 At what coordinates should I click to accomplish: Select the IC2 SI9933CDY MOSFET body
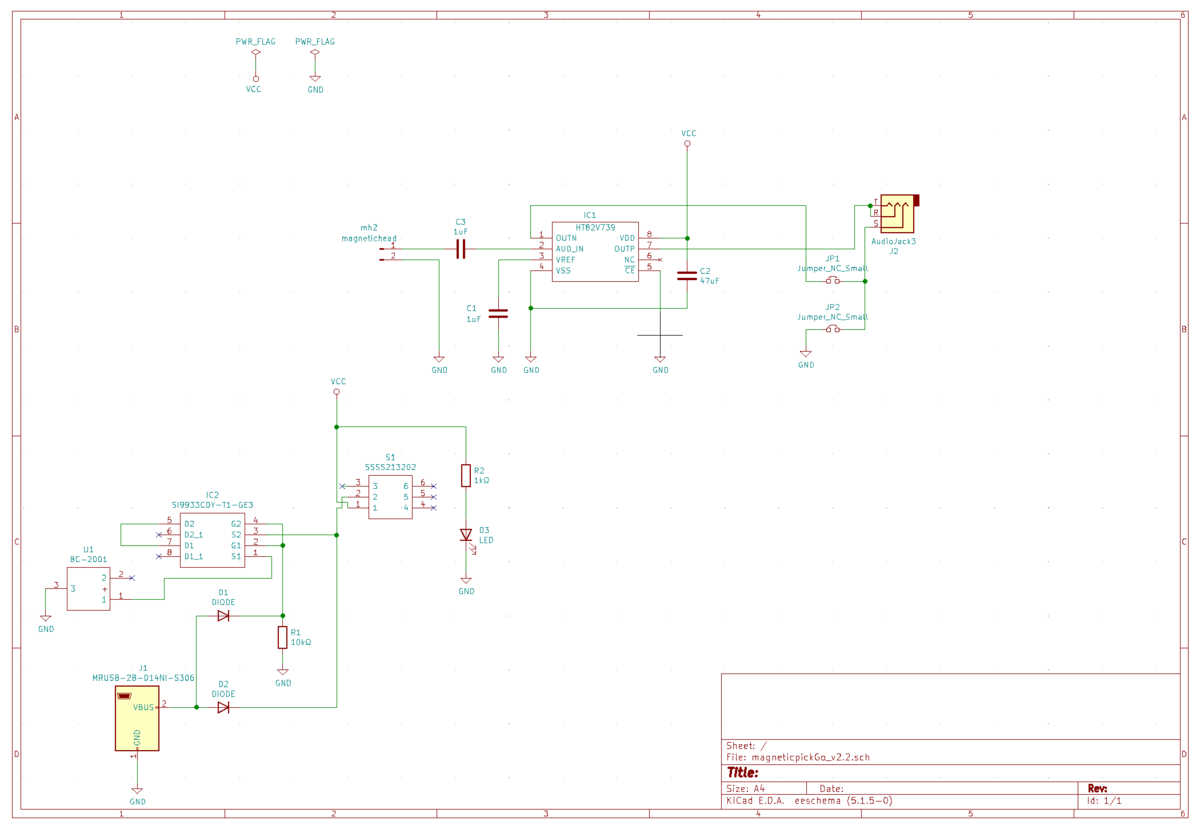pos(212,541)
